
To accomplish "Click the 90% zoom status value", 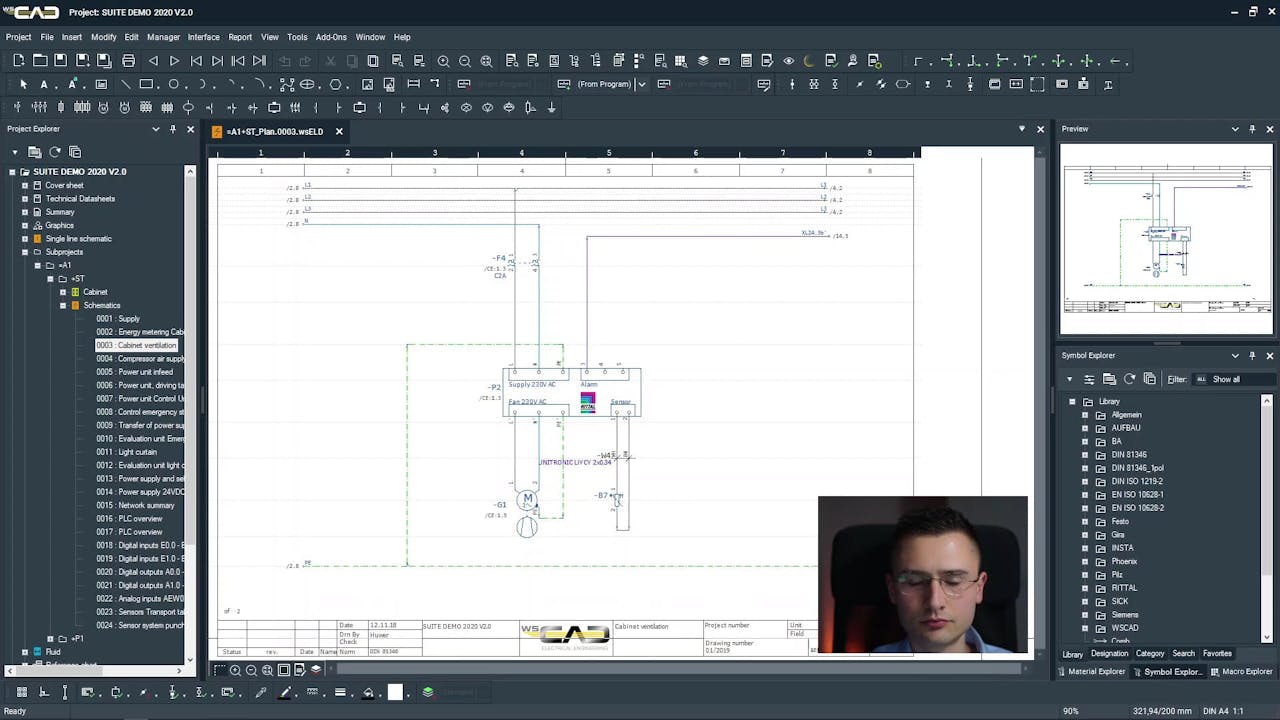I will click(1070, 711).
